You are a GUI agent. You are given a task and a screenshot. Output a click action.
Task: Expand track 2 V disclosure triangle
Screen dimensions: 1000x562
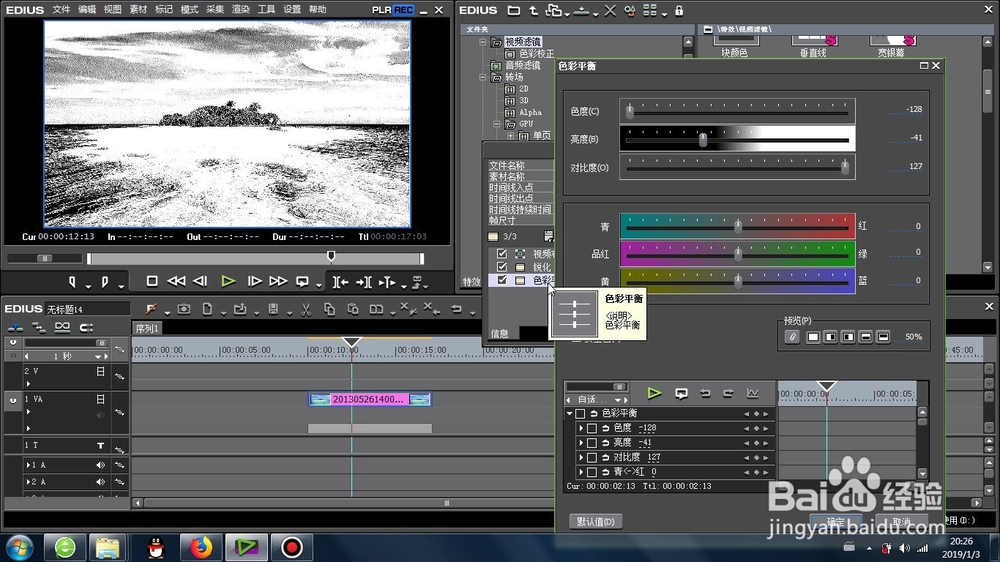tap(28, 383)
